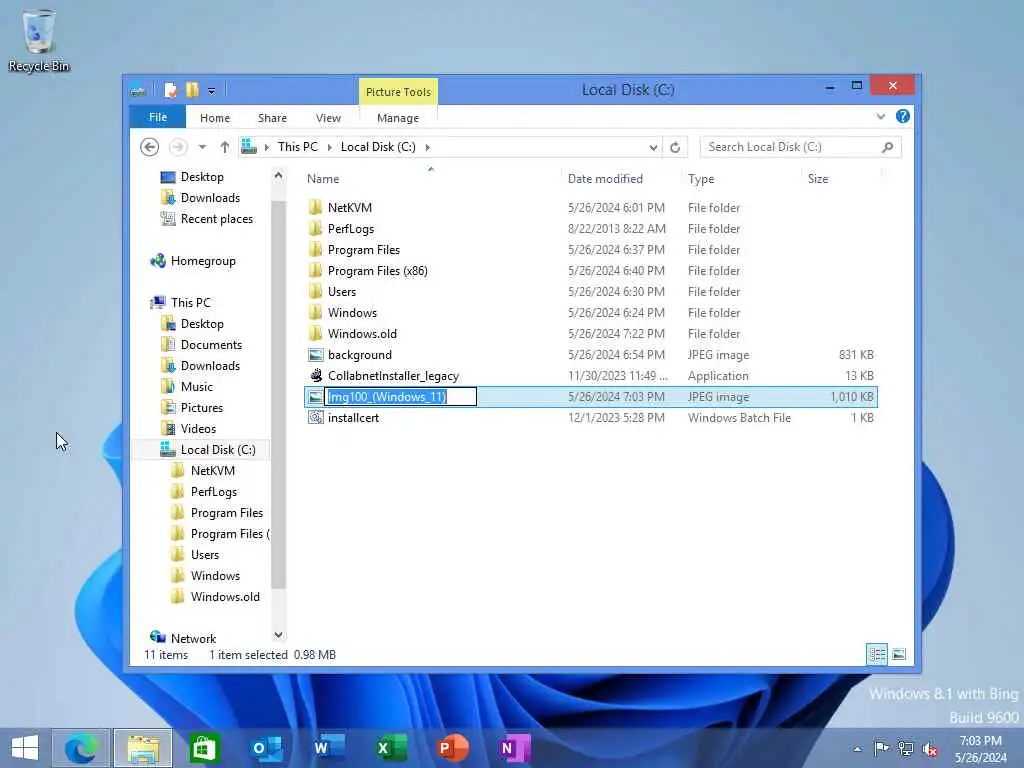Open Desktop under Favorites in sidebar
Viewport: 1024px width, 768px height.
pyautogui.click(x=202, y=177)
